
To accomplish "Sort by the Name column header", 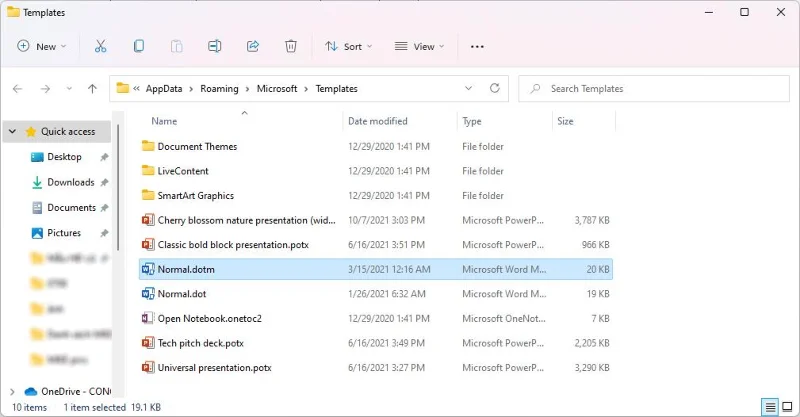I will tap(164, 121).
